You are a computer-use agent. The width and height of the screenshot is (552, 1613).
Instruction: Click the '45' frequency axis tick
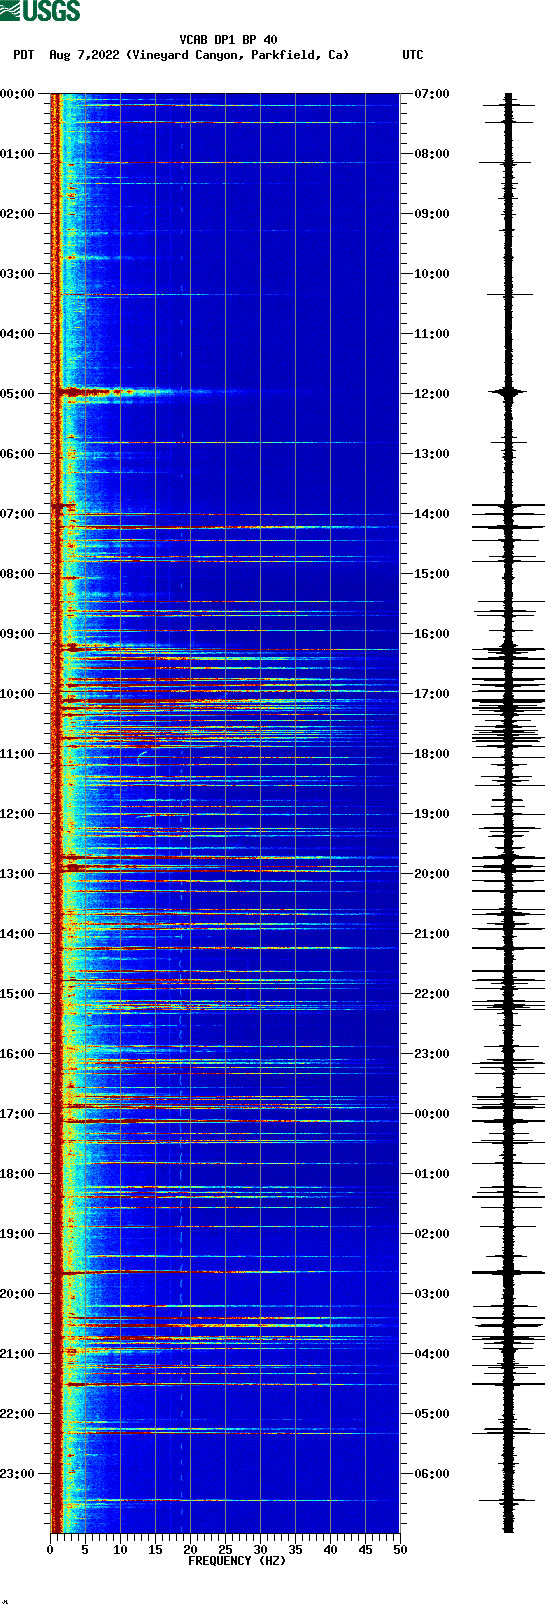[x=365, y=1550]
